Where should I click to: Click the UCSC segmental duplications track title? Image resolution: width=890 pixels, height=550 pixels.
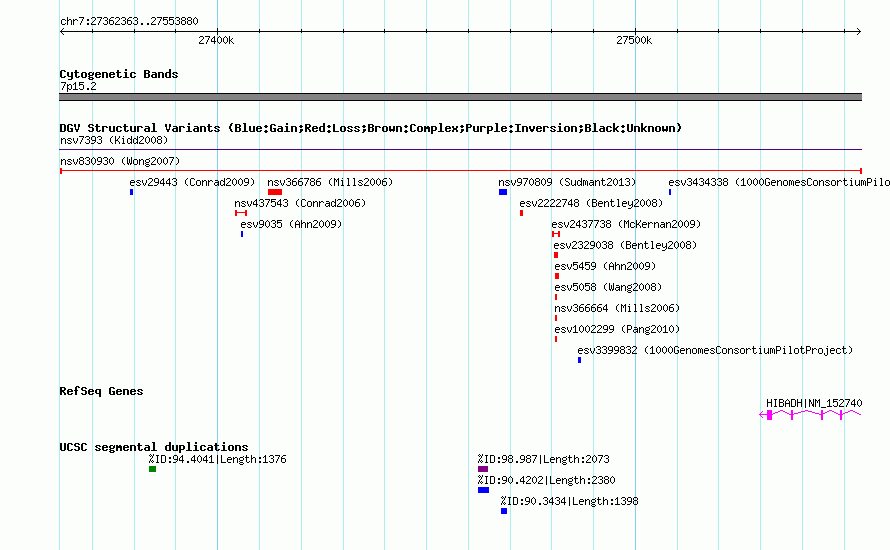154,447
